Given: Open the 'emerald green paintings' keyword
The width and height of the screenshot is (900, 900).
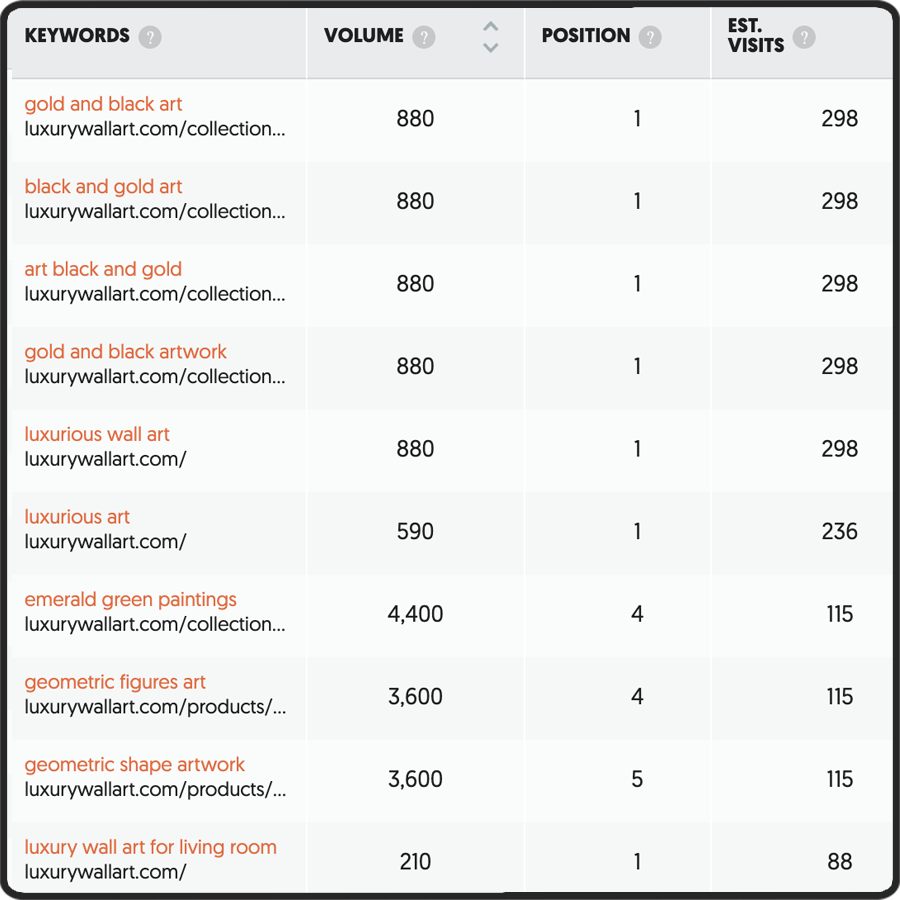Looking at the screenshot, I should pos(130,599).
